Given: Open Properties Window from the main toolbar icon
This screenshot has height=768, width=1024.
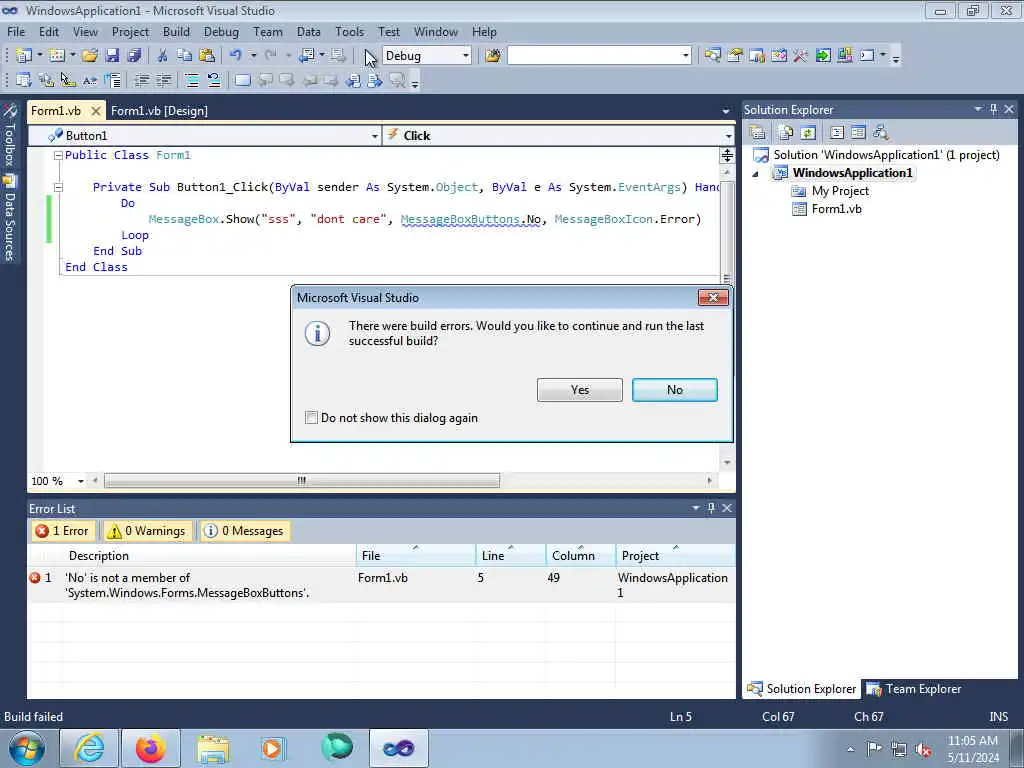Looking at the screenshot, I should pyautogui.click(x=735, y=56).
